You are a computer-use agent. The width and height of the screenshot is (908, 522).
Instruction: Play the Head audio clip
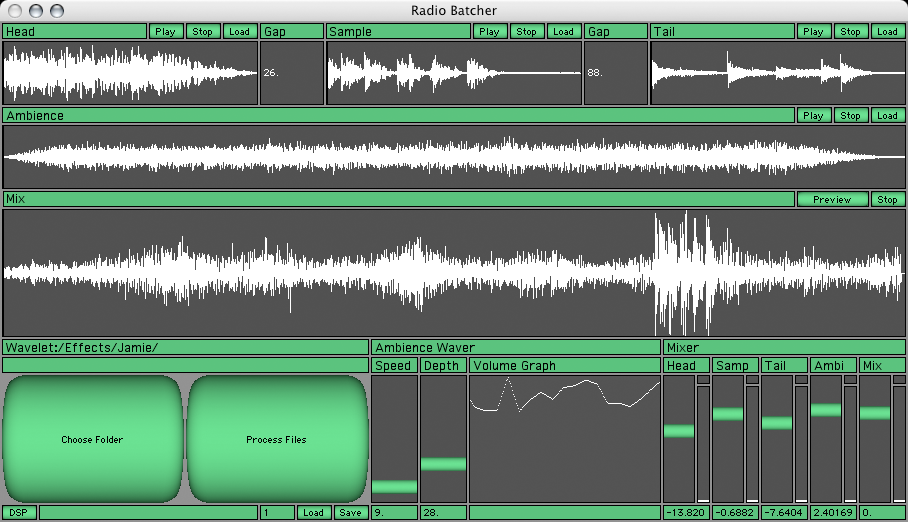point(166,31)
